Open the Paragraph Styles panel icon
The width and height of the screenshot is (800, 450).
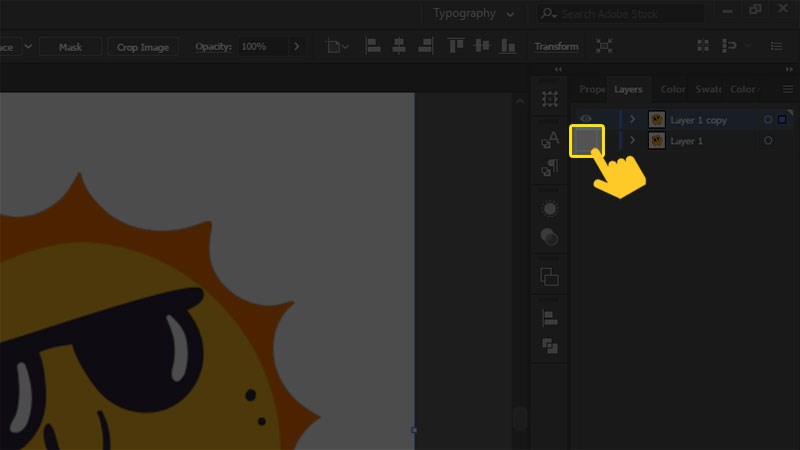click(550, 168)
